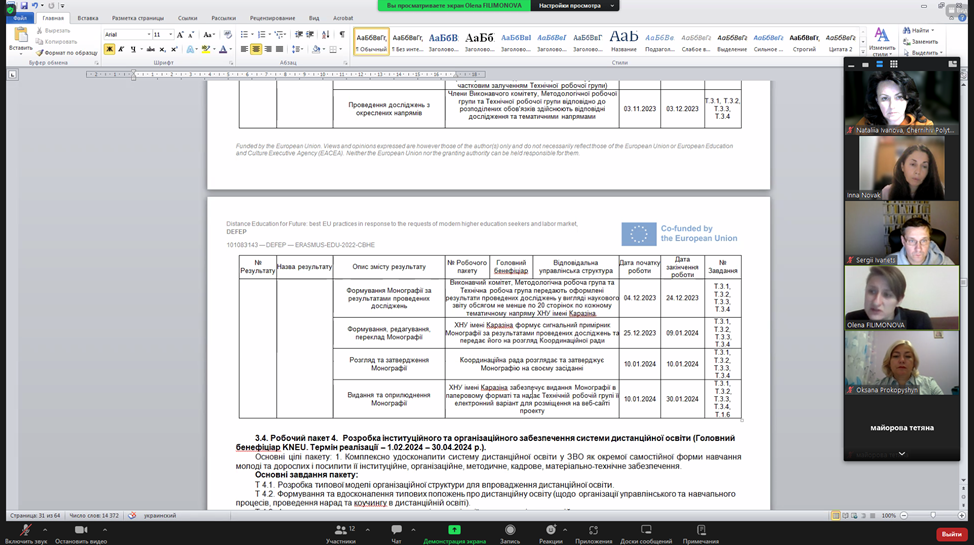This screenshot has height=545, width=974.
Task: Open Доски сообщений whiteboards icon
Action: 646,529
